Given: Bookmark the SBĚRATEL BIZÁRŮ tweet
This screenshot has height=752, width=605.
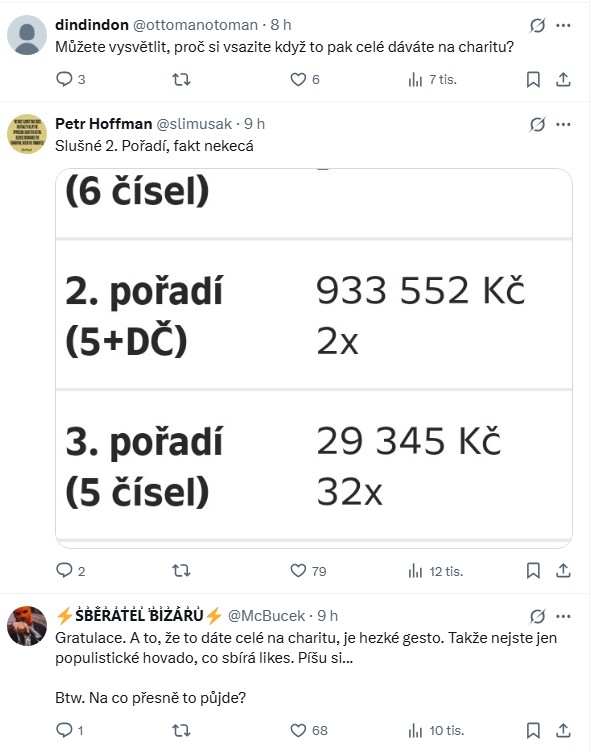Looking at the screenshot, I should [x=534, y=731].
